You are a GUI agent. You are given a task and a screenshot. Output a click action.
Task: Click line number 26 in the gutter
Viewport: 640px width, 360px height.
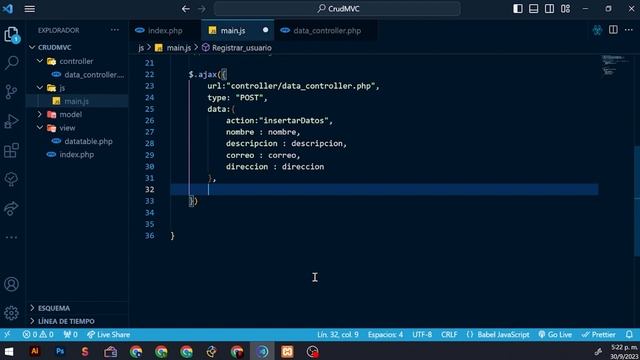(149, 120)
